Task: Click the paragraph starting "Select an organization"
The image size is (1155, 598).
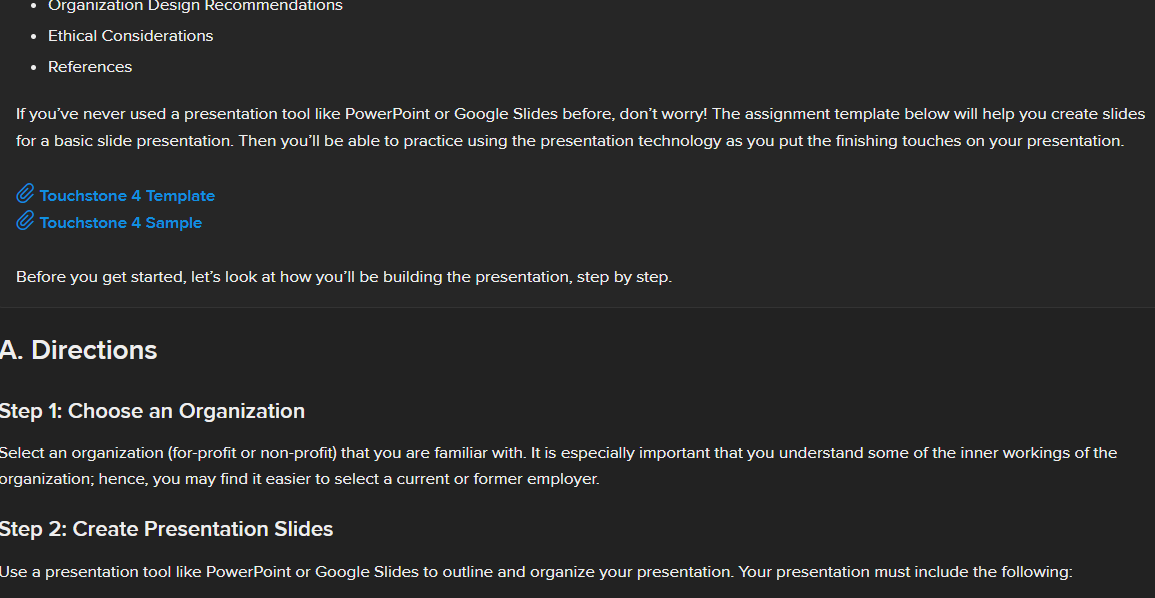Action: [x=558, y=466]
